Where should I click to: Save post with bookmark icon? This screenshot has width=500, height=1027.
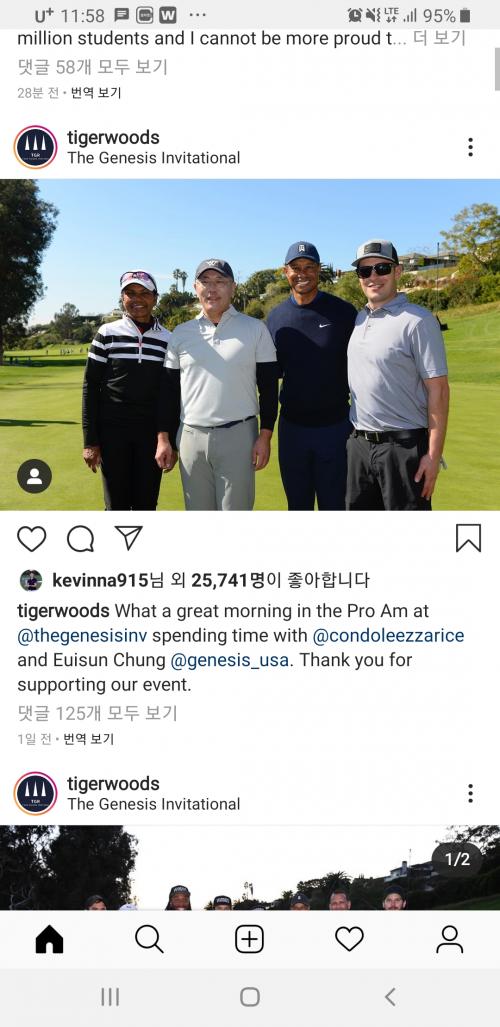tap(469, 538)
